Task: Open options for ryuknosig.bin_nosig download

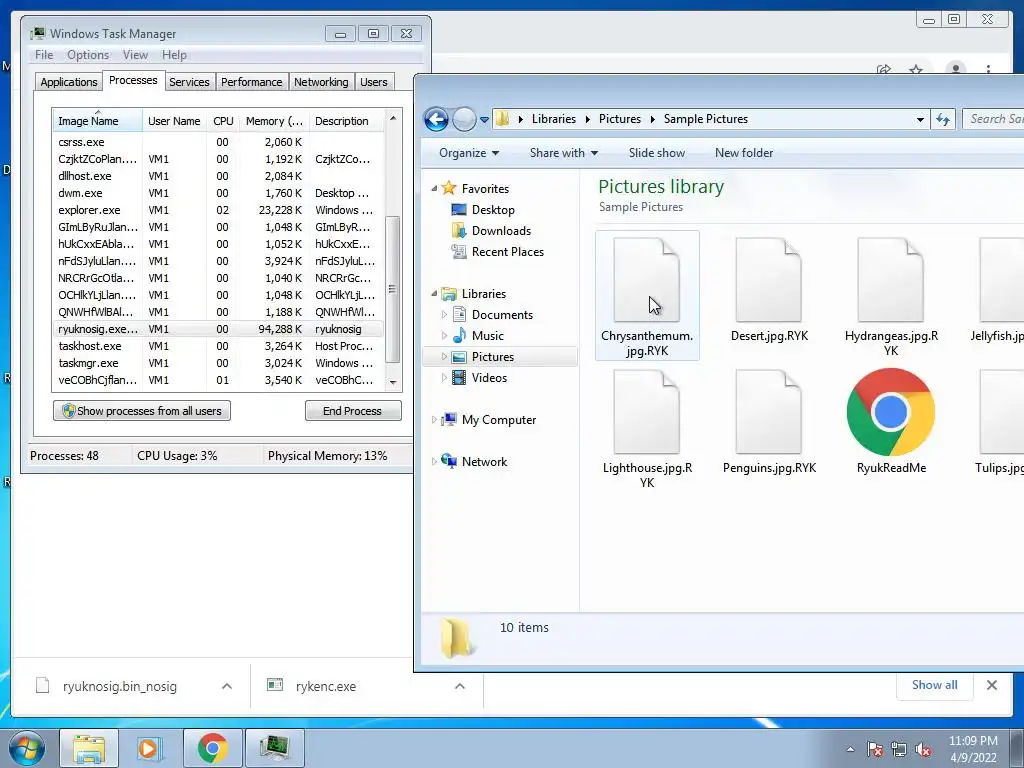Action: point(227,686)
